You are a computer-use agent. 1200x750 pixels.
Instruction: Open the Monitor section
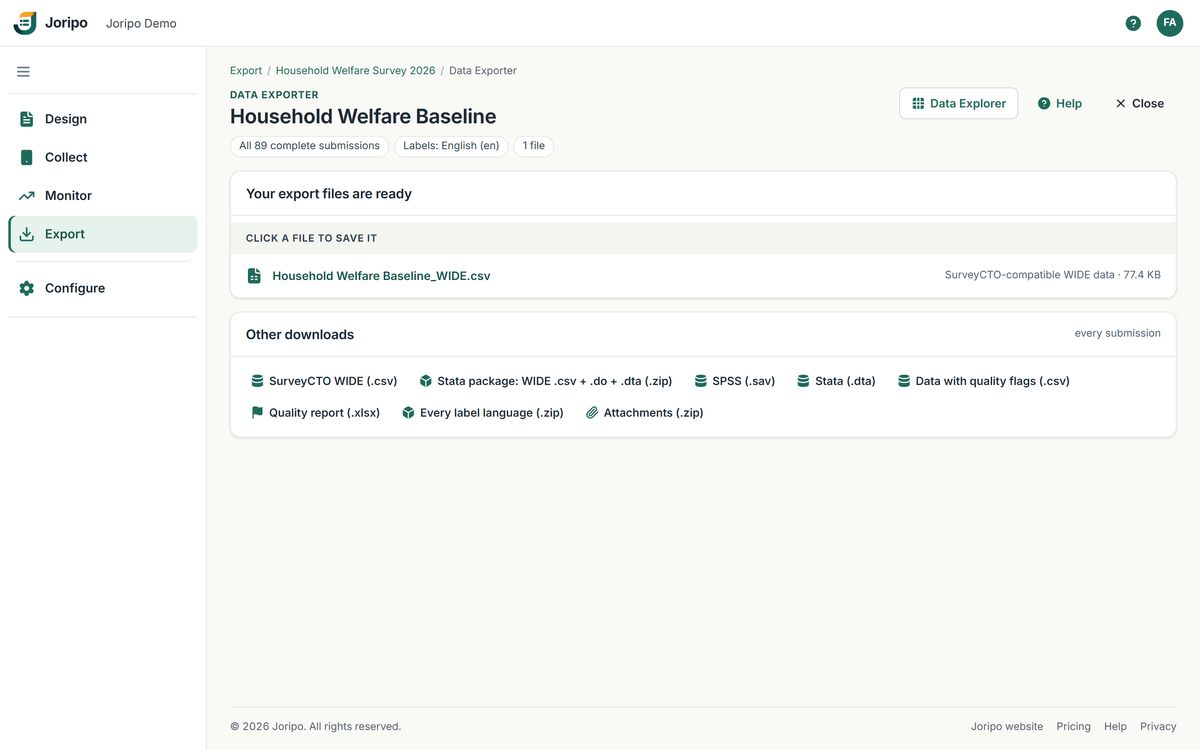(103, 196)
